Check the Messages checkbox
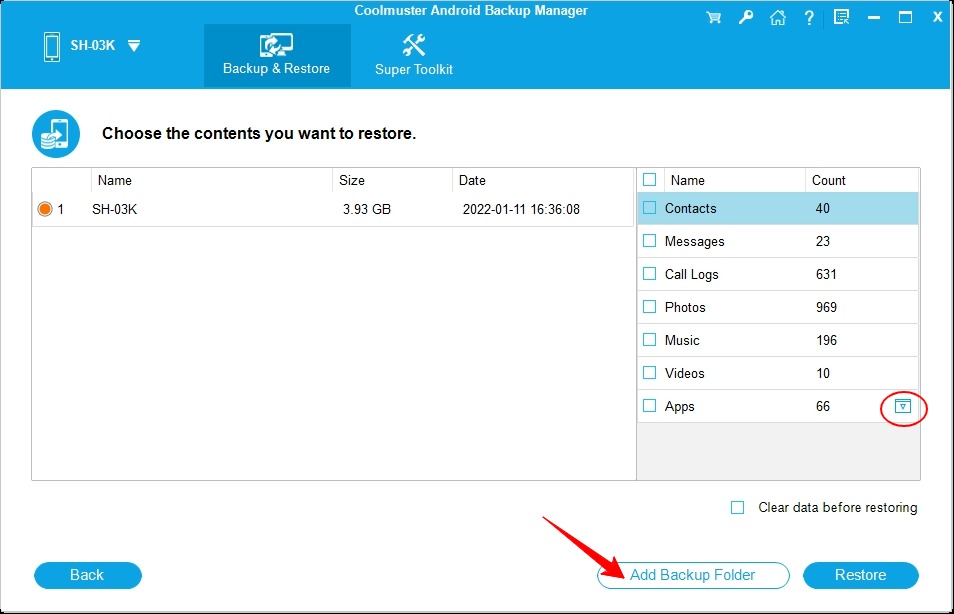The image size is (954, 614). [x=650, y=240]
